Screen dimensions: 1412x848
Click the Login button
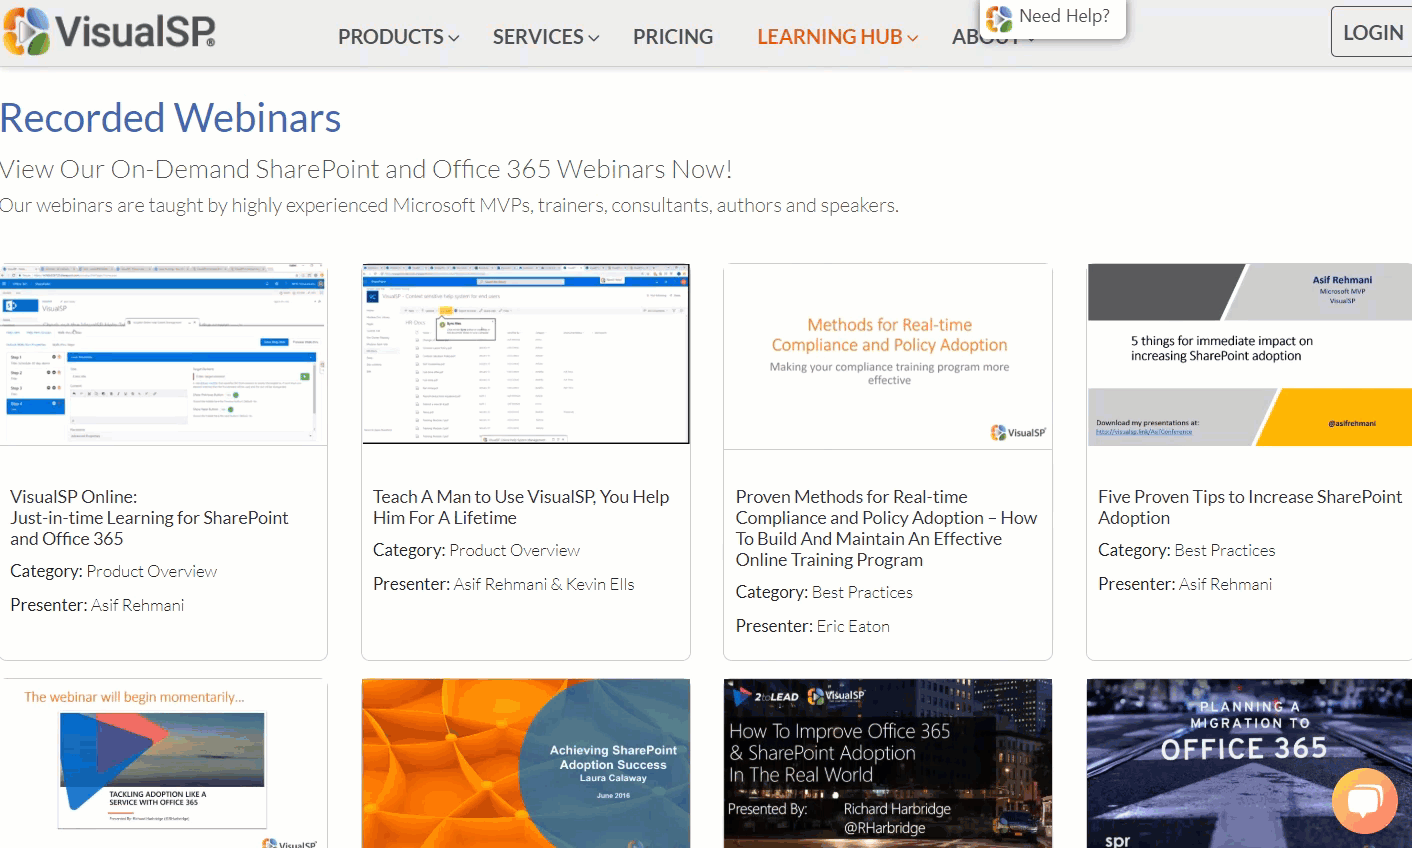1372,32
